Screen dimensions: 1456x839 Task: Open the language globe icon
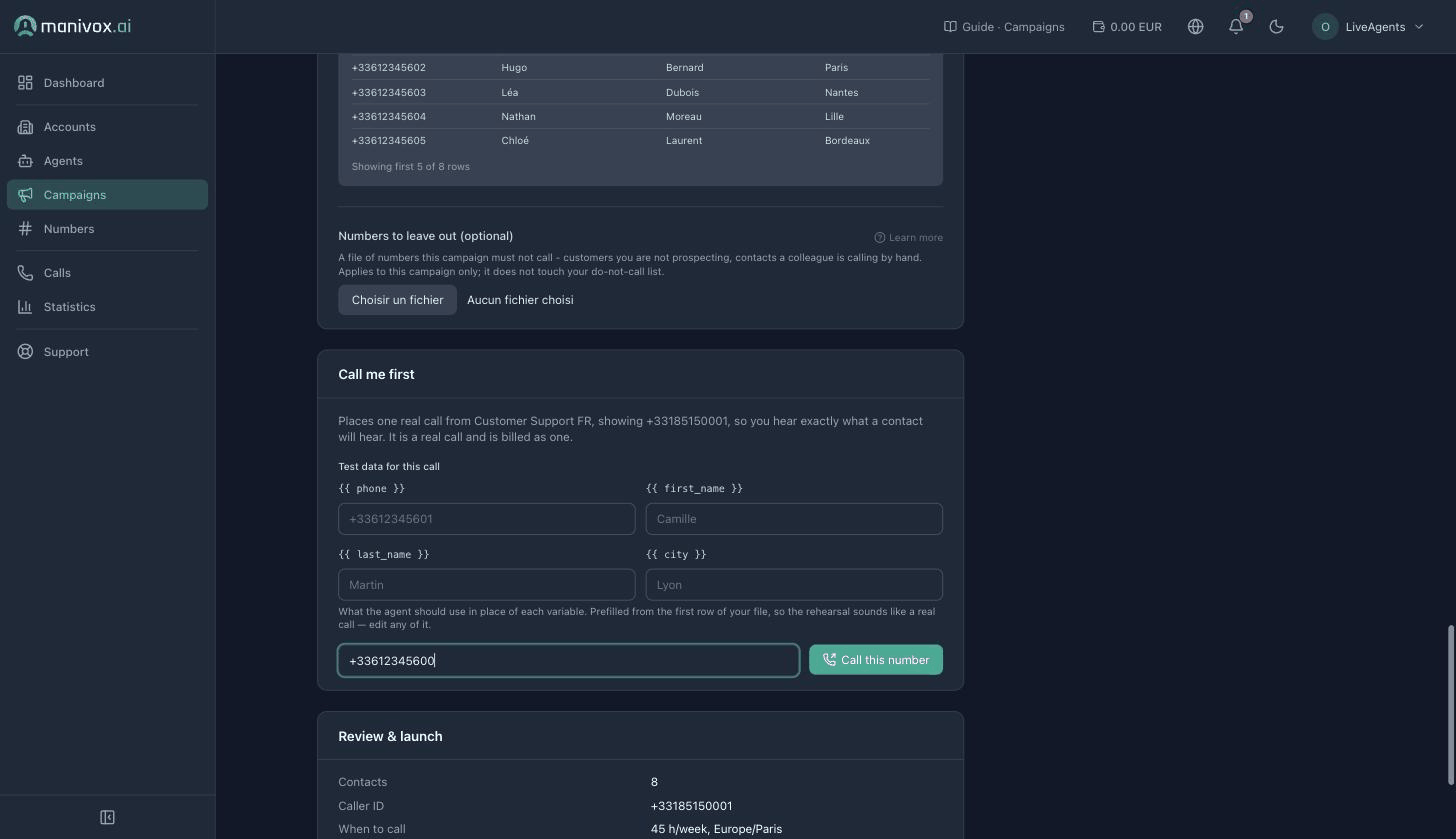tap(1195, 27)
